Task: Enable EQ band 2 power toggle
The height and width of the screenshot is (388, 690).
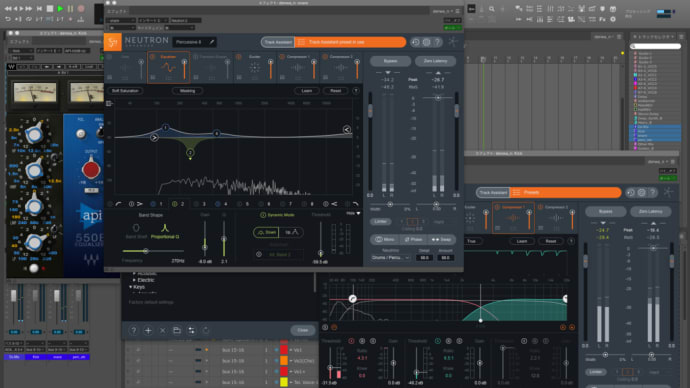Action: [x=175, y=204]
